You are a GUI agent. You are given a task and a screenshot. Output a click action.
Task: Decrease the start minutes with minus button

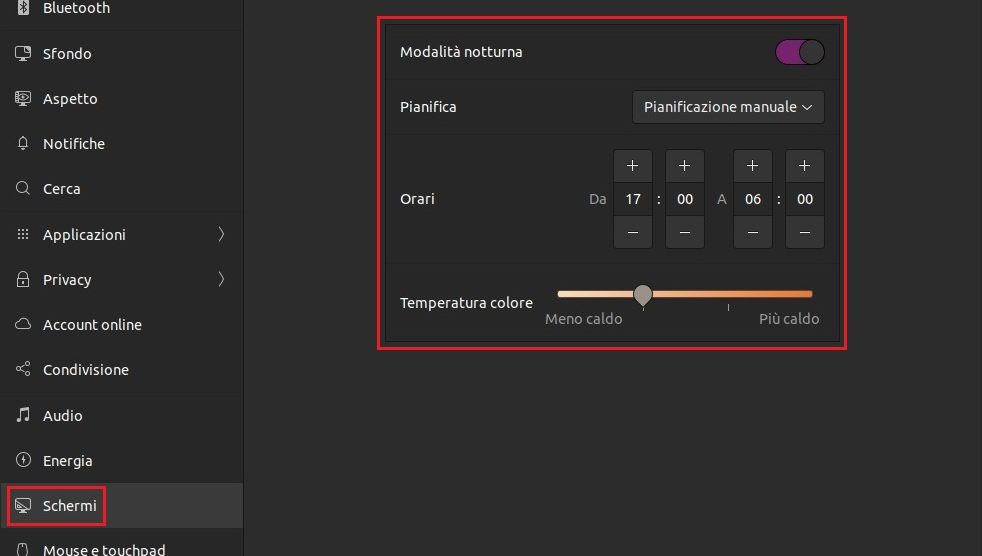tap(684, 232)
